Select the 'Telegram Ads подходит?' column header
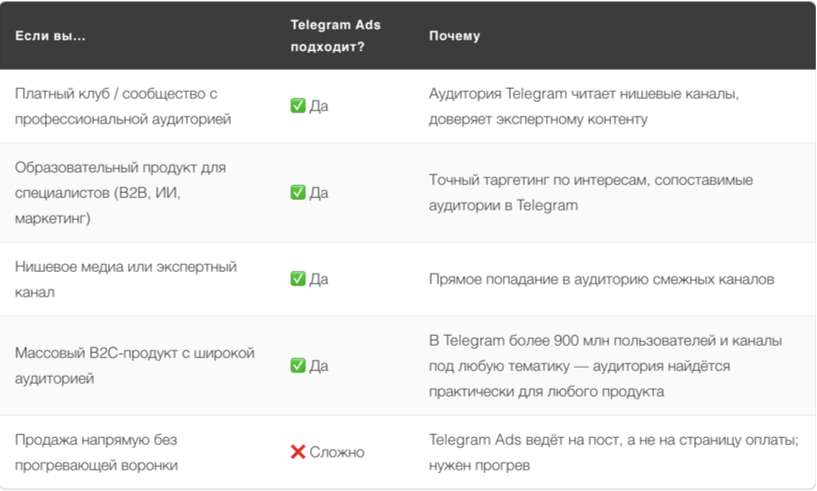 (x=336, y=35)
